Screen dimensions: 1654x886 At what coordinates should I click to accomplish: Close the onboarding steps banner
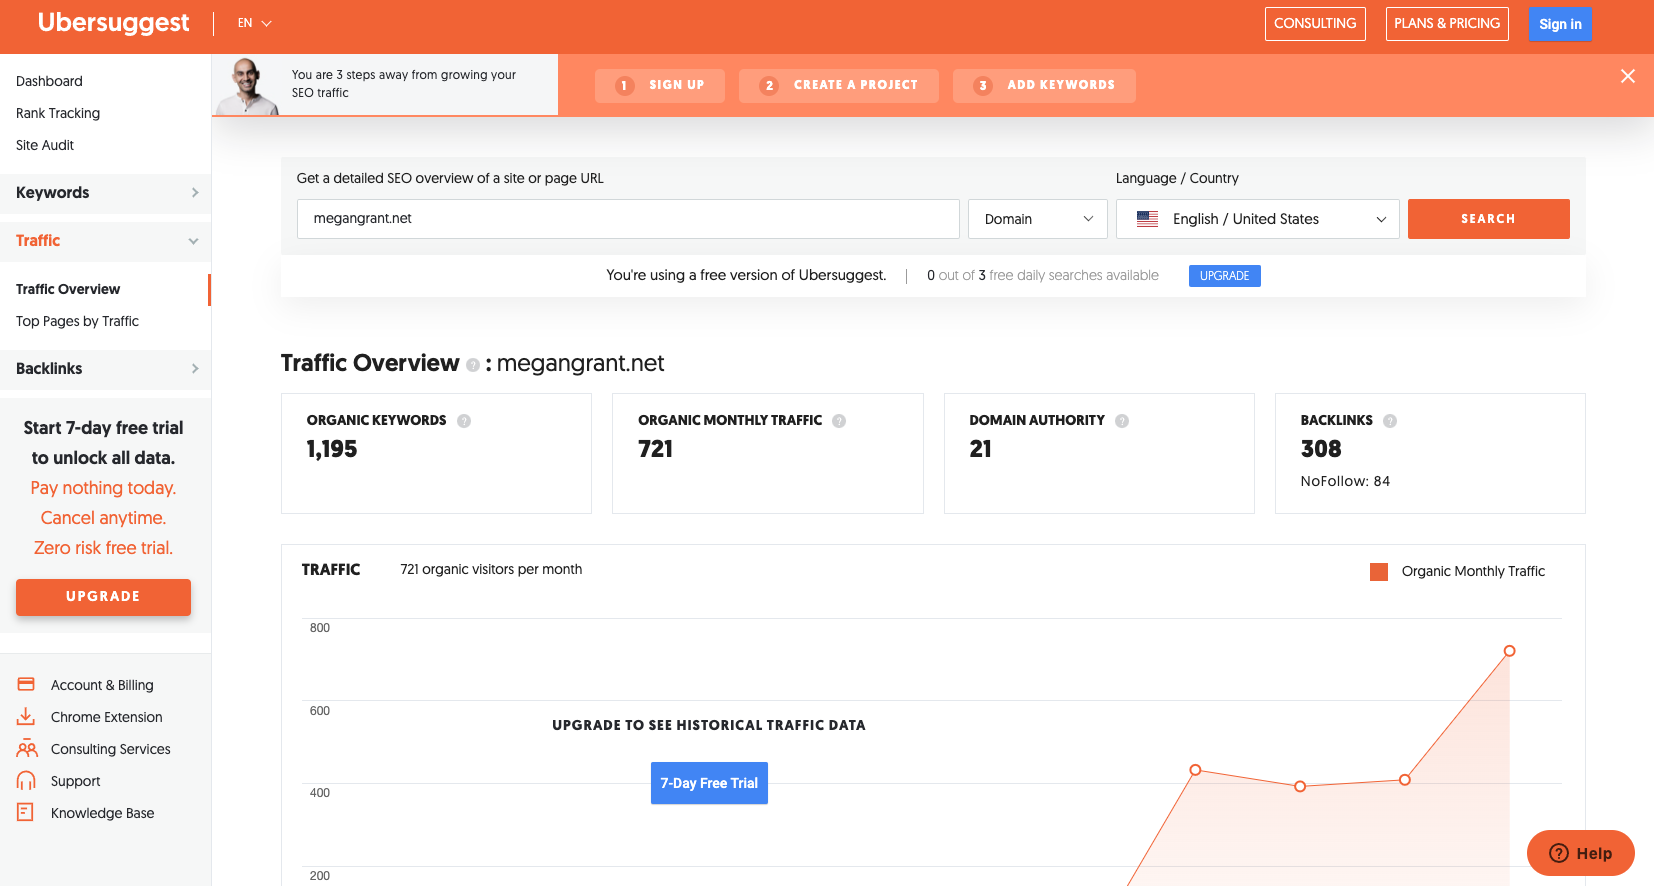point(1628,76)
